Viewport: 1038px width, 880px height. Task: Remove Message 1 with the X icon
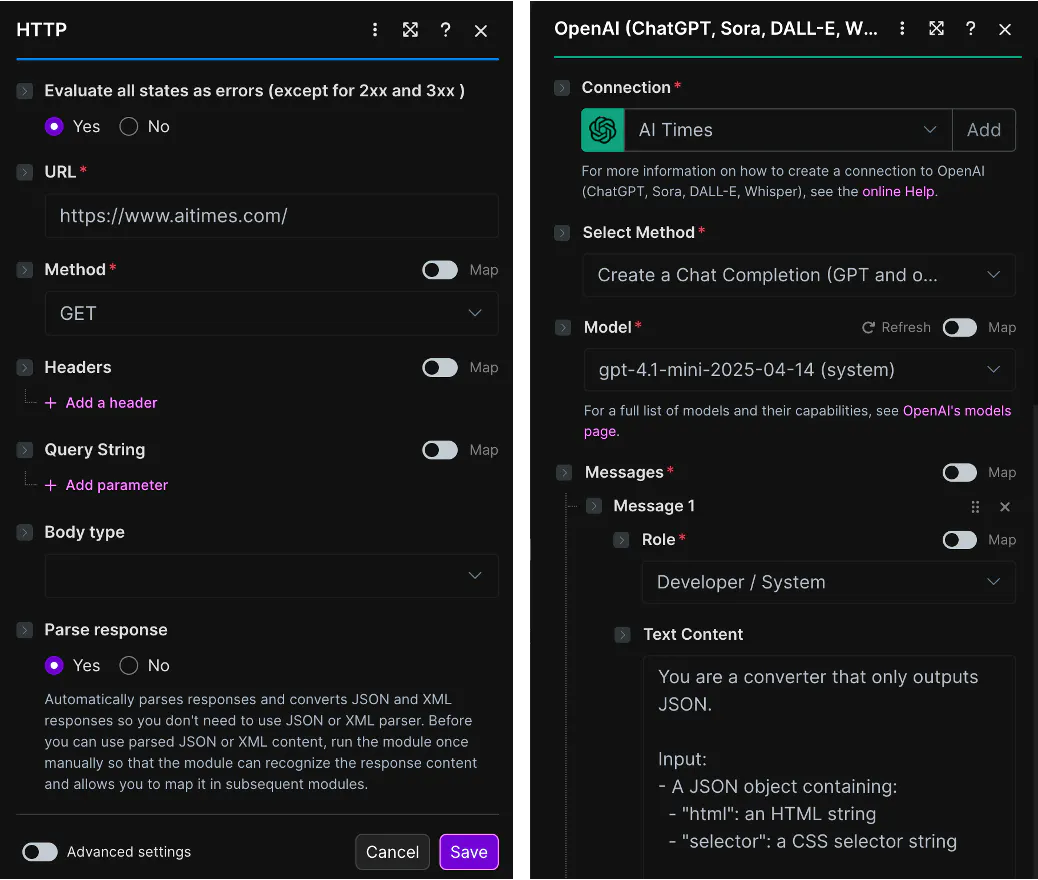pyautogui.click(x=1005, y=507)
